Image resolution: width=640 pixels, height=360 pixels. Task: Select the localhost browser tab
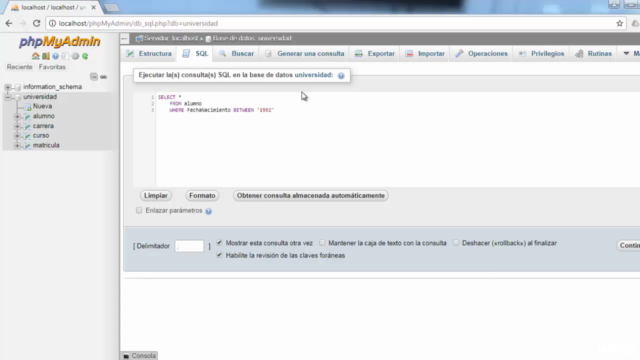pyautogui.click(x=53, y=7)
